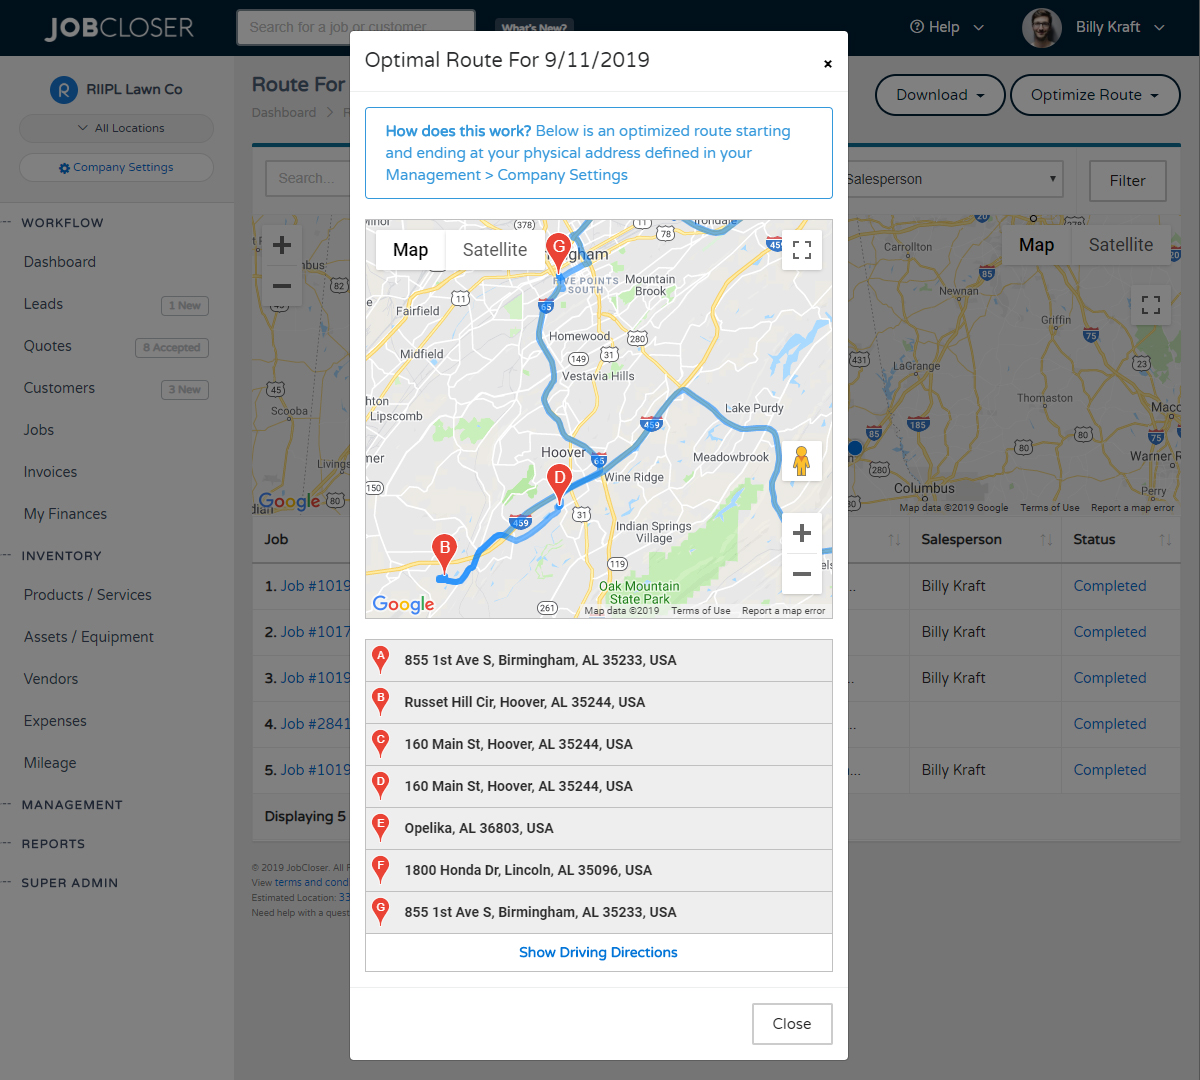Zoom in using the plus icon on left map
The width and height of the screenshot is (1200, 1080).
(282, 244)
